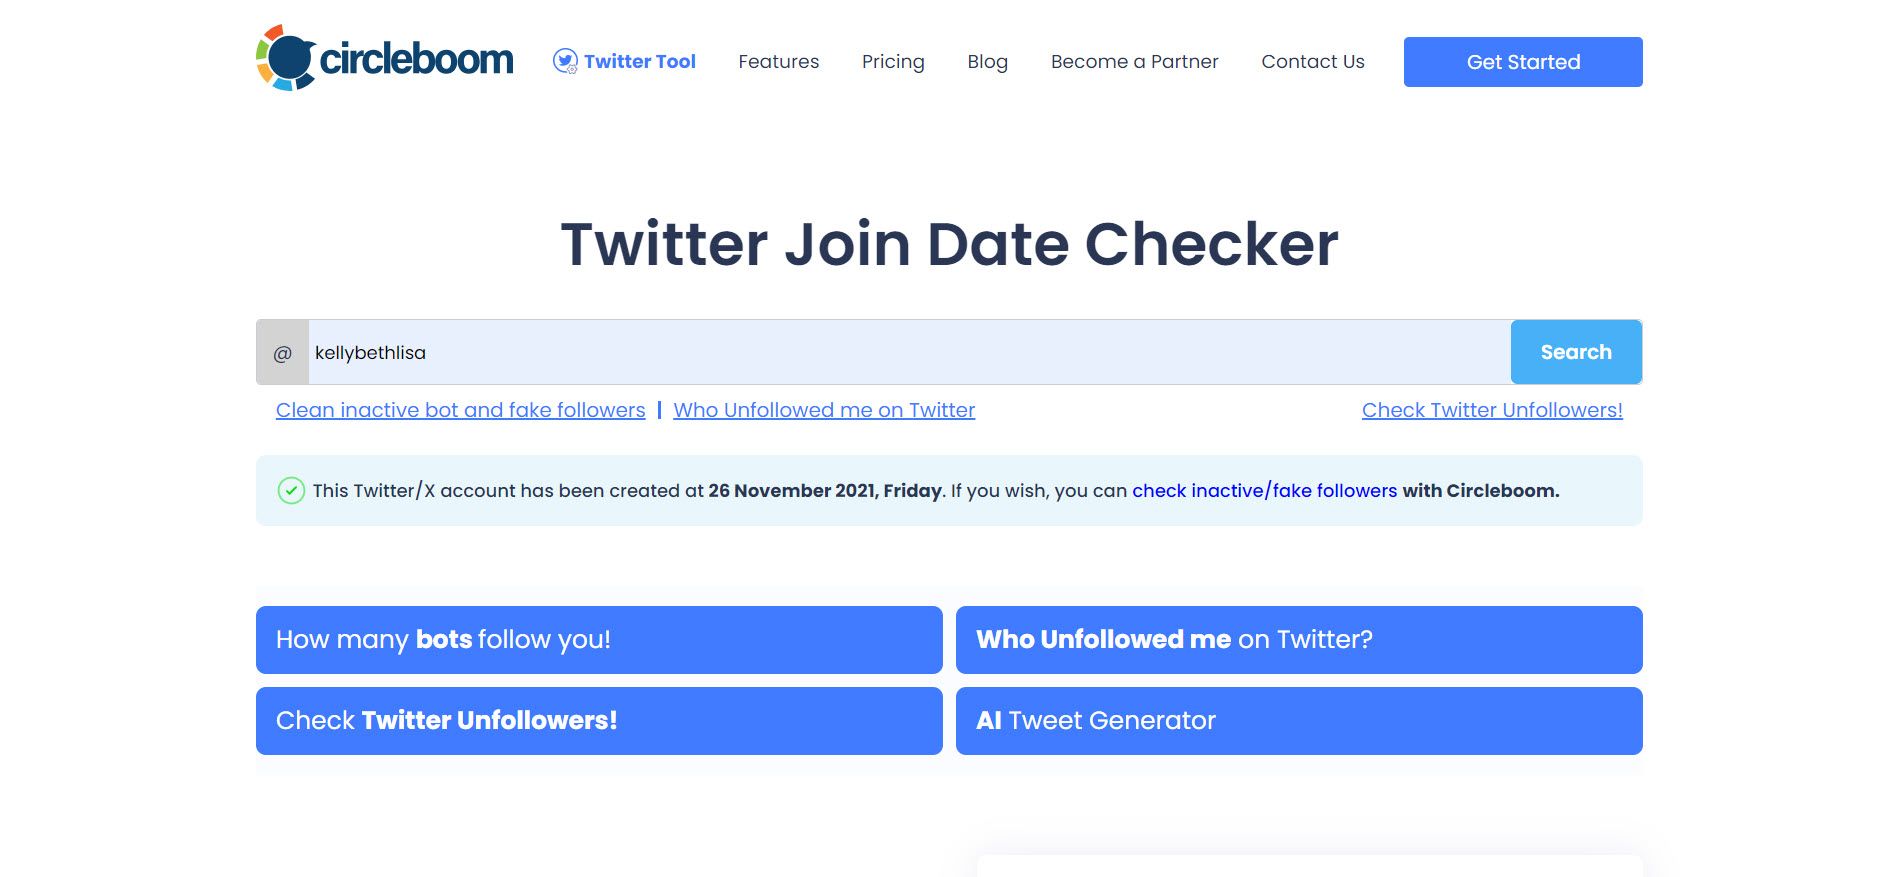Open Become a Partner

pyautogui.click(x=1134, y=61)
